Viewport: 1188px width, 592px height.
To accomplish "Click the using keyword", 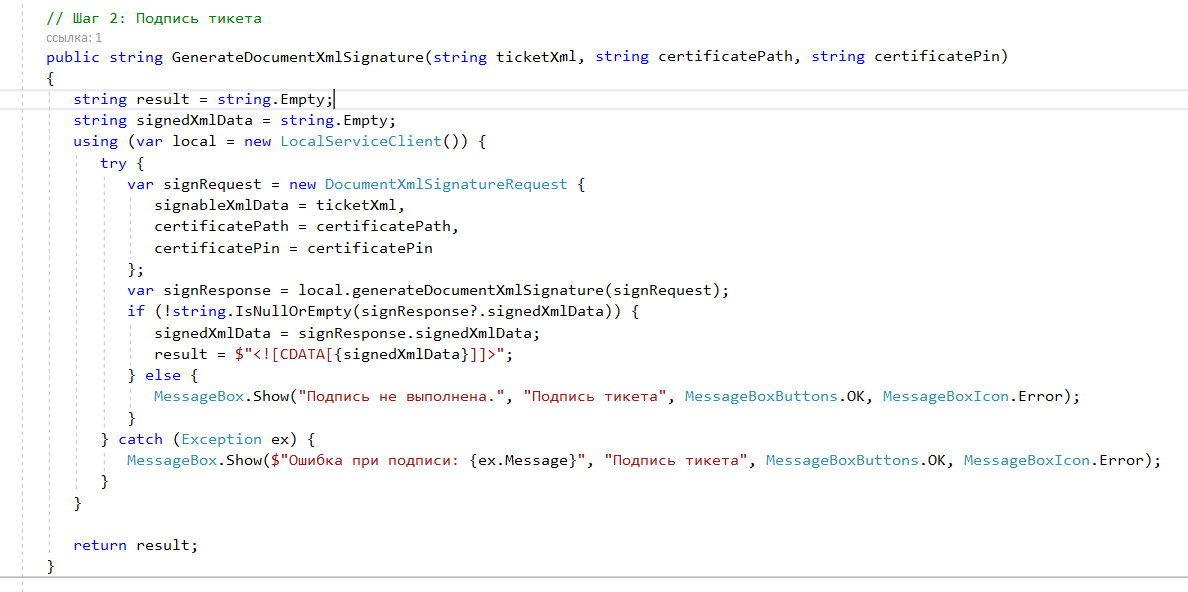I will (95, 141).
